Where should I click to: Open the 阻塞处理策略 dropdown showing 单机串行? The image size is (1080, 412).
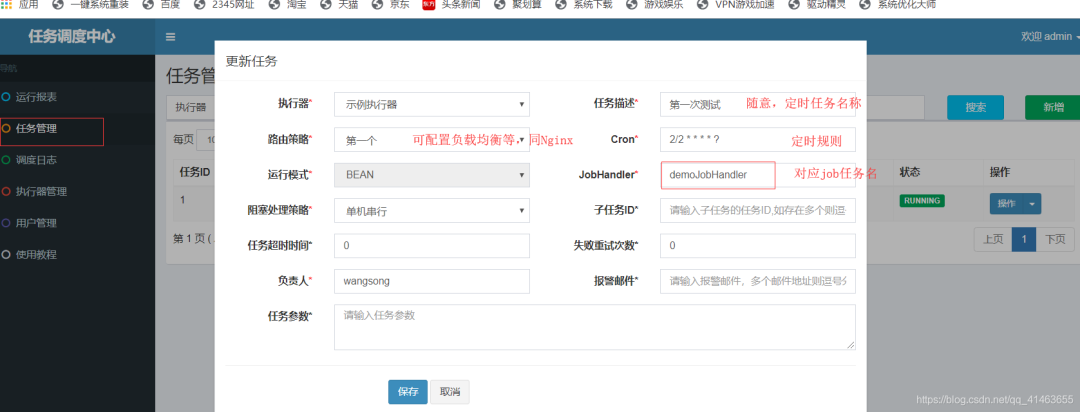(x=432, y=211)
